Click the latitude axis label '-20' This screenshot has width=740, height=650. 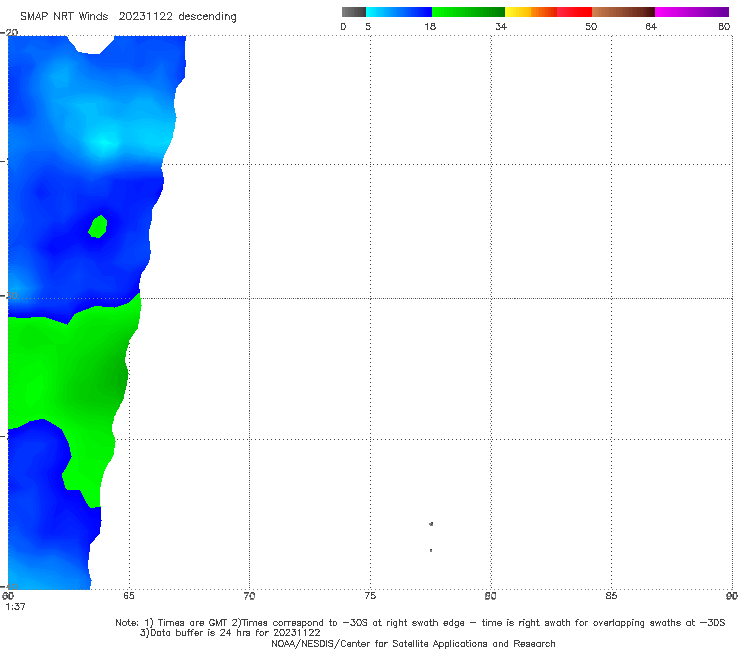point(9,32)
